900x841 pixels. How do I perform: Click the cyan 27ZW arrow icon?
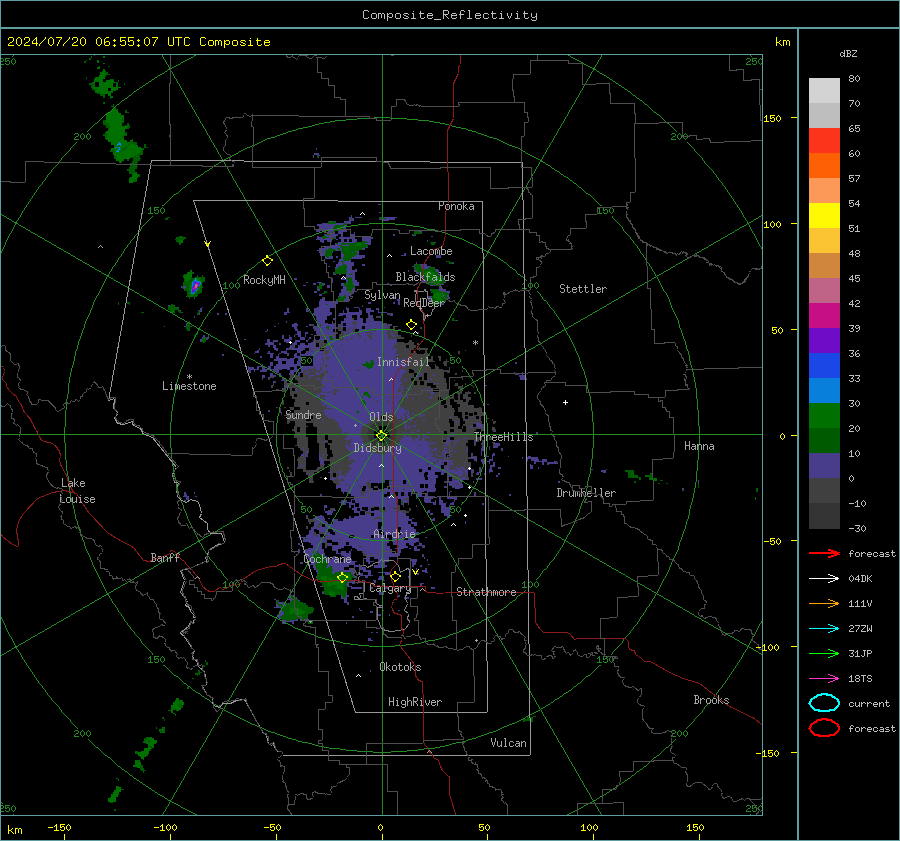pyautogui.click(x=824, y=629)
